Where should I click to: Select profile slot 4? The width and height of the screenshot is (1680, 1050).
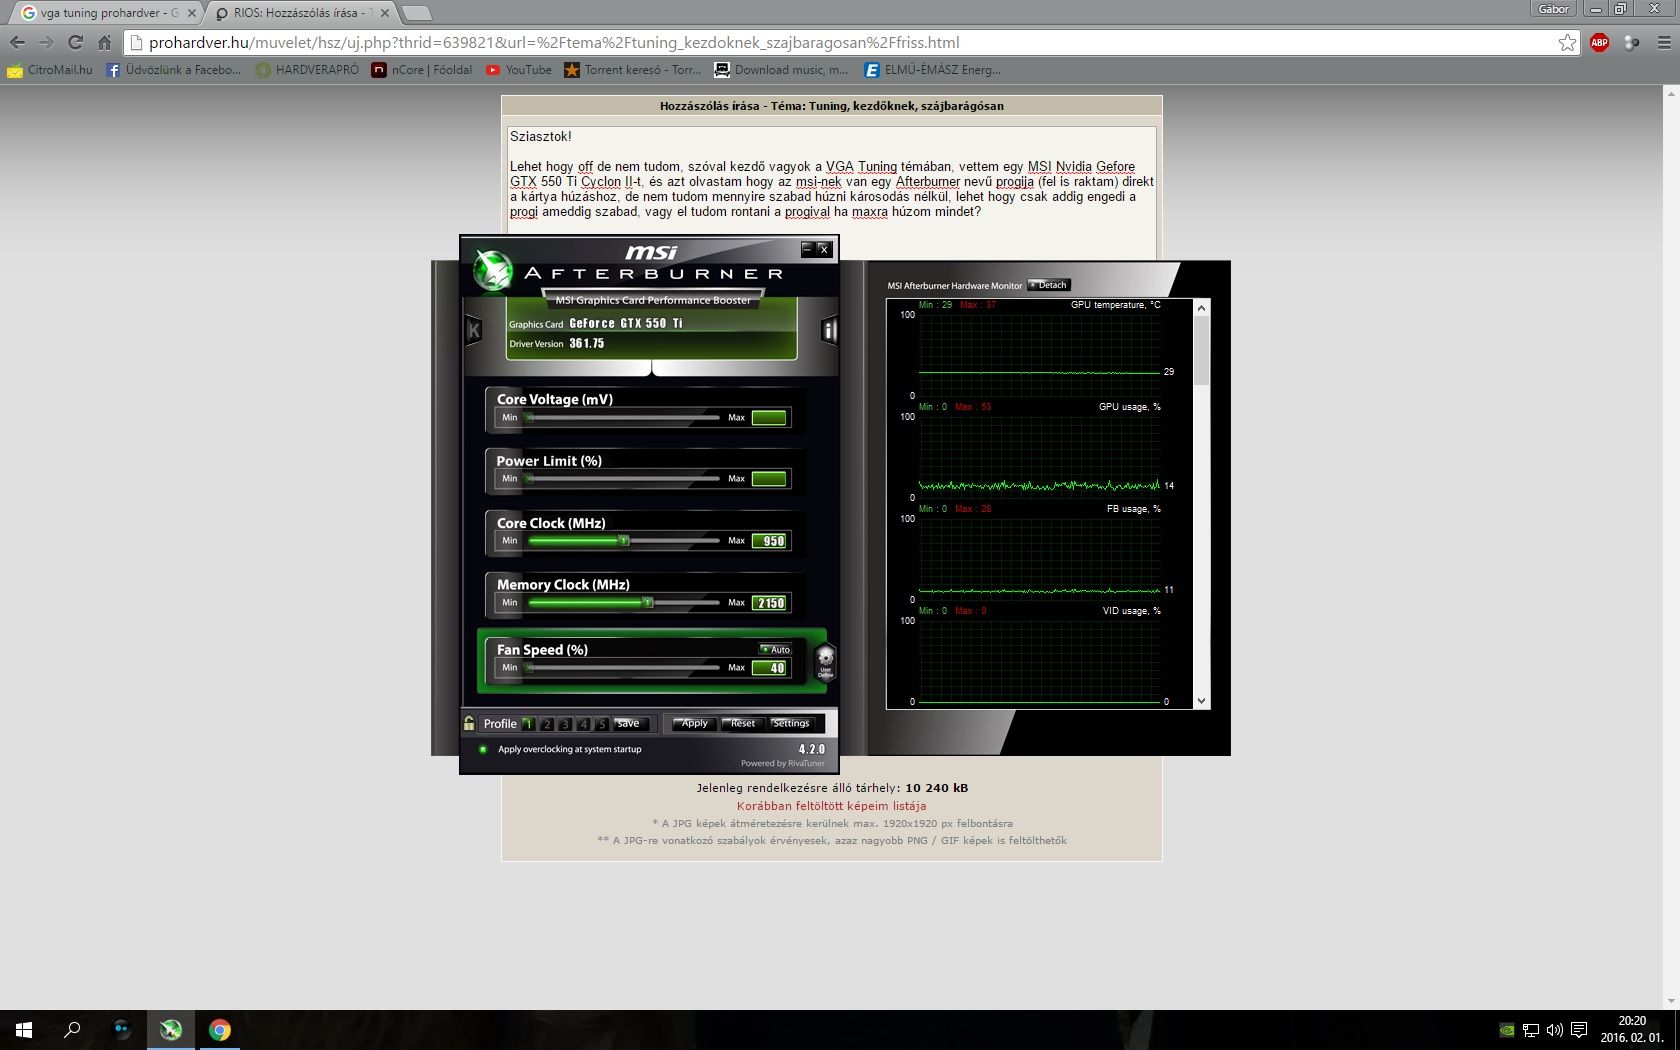coord(584,724)
